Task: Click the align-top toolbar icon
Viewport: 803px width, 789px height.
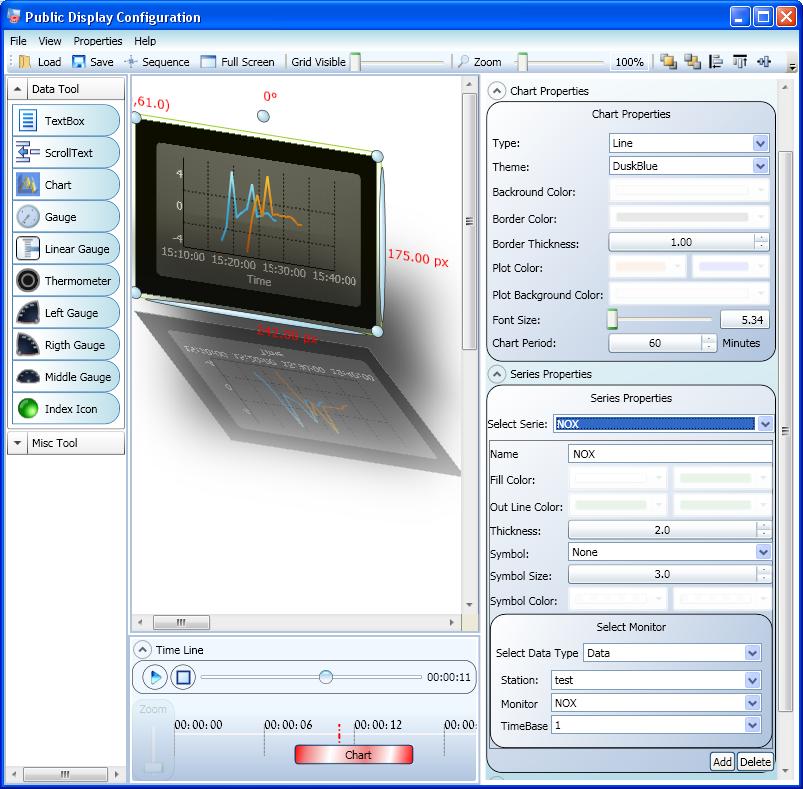Action: tap(739, 61)
